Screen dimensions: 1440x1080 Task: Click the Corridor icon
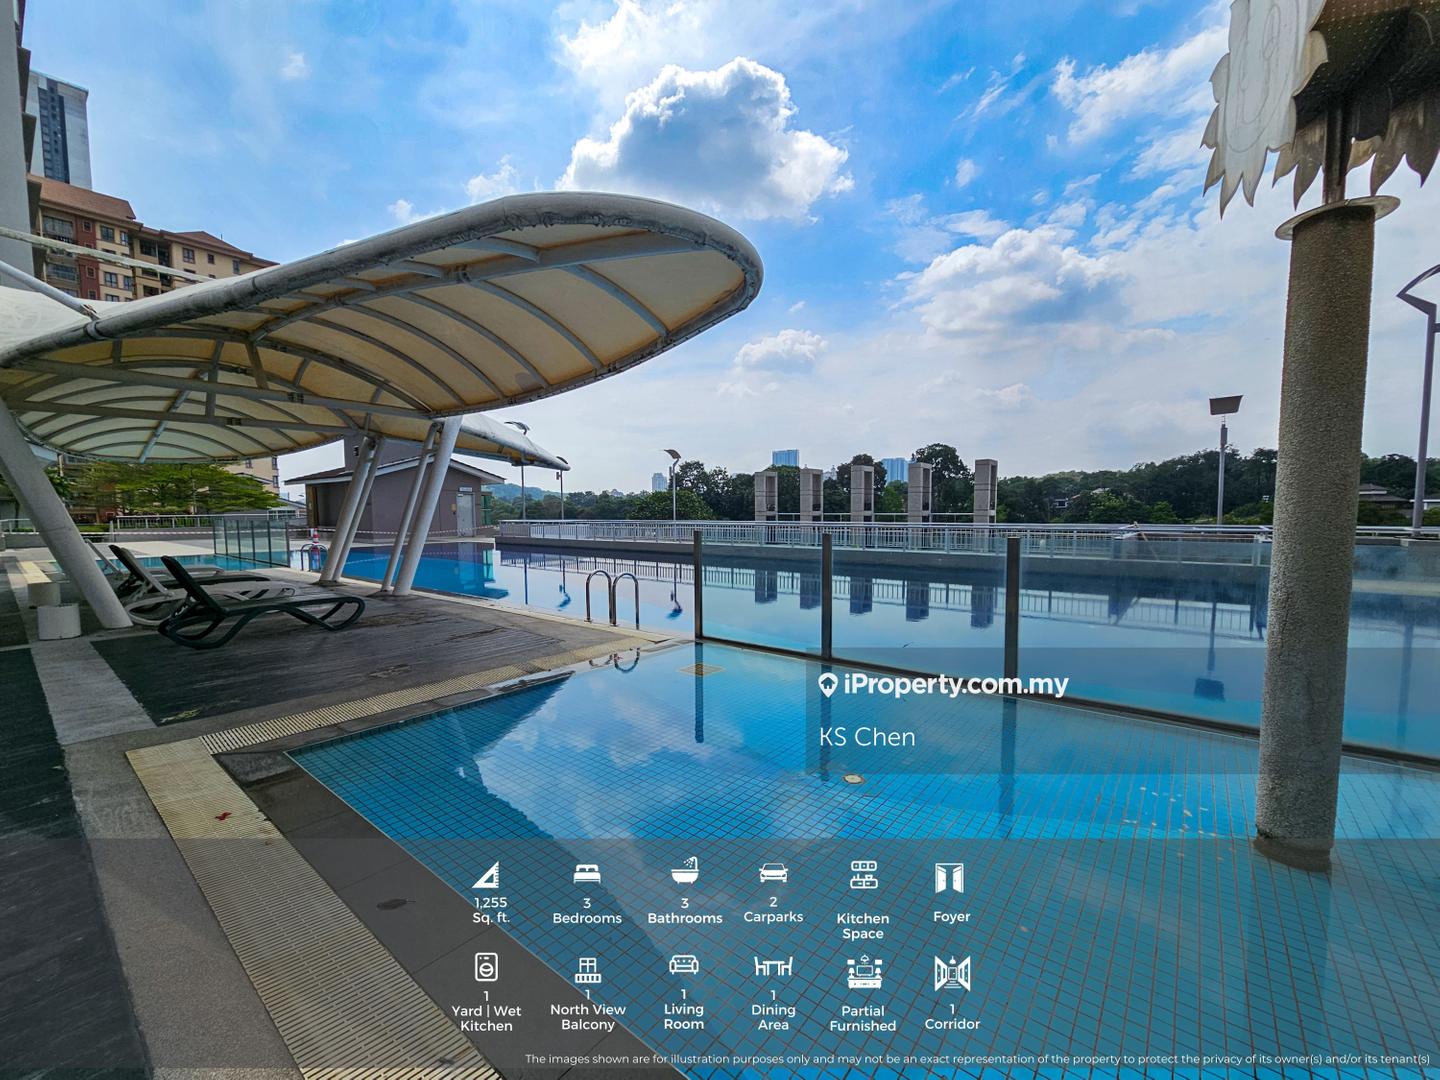(952, 973)
